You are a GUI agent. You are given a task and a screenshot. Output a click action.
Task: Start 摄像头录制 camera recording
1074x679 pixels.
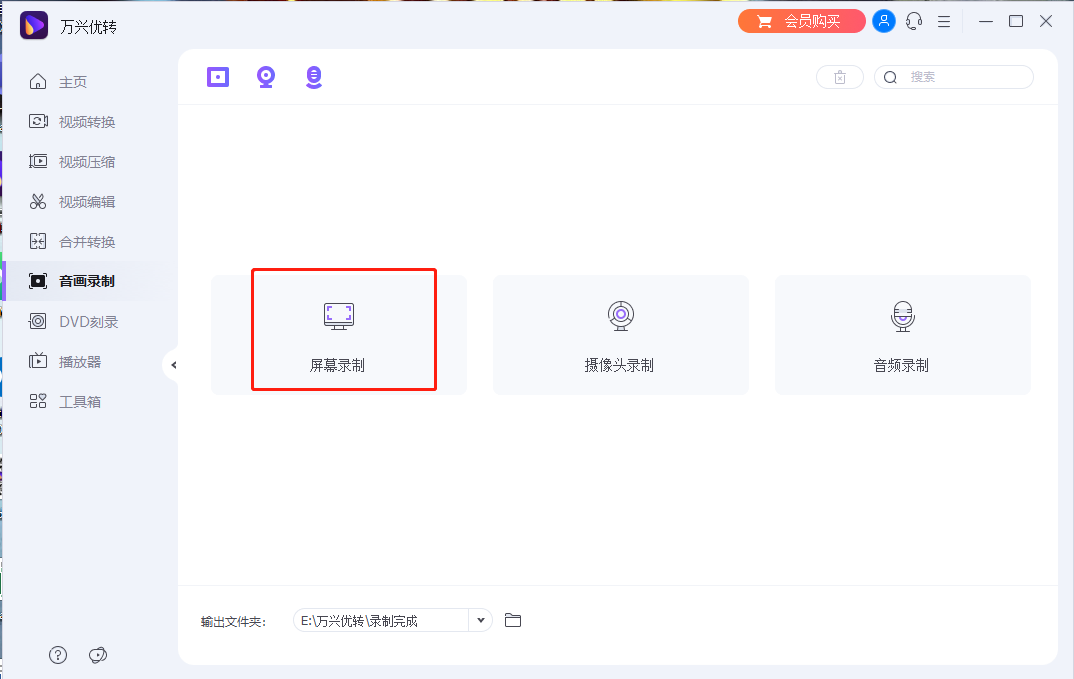tap(620, 334)
